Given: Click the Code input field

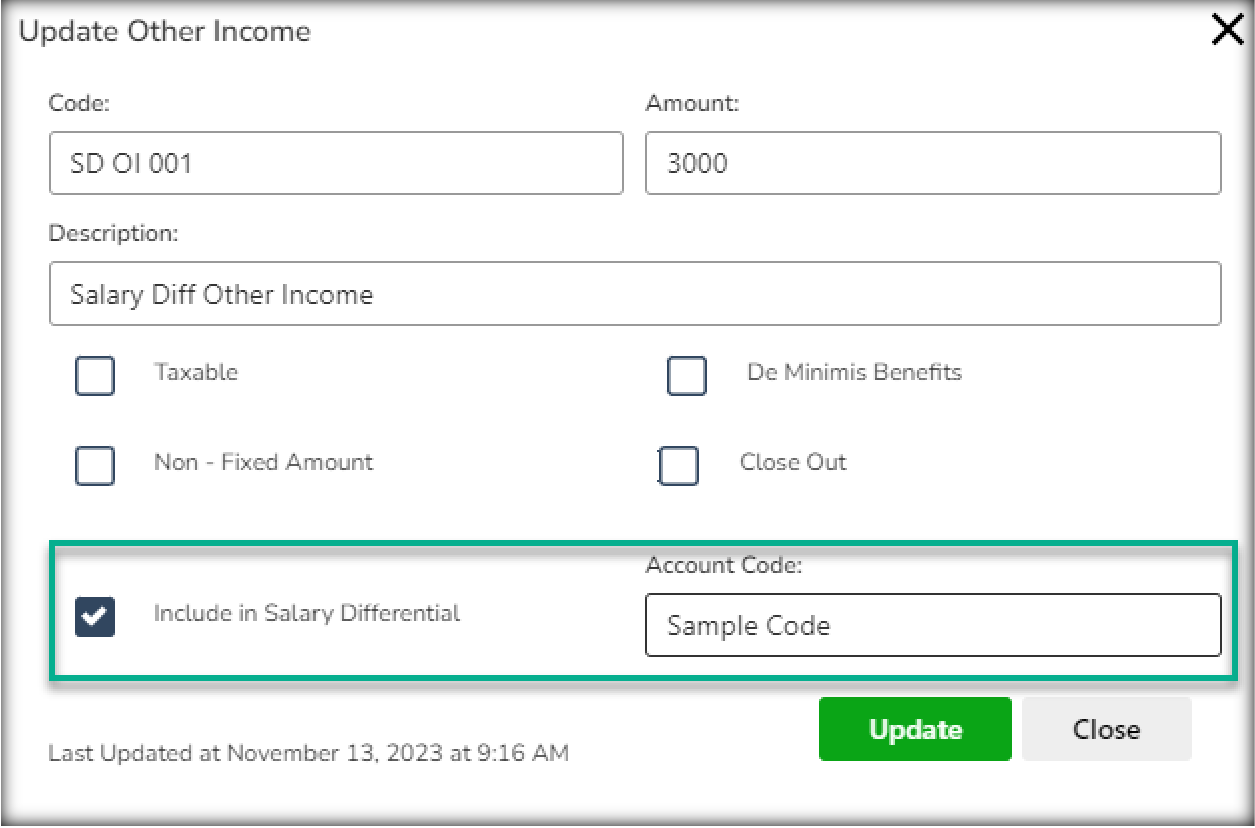Looking at the screenshot, I should click(336, 163).
